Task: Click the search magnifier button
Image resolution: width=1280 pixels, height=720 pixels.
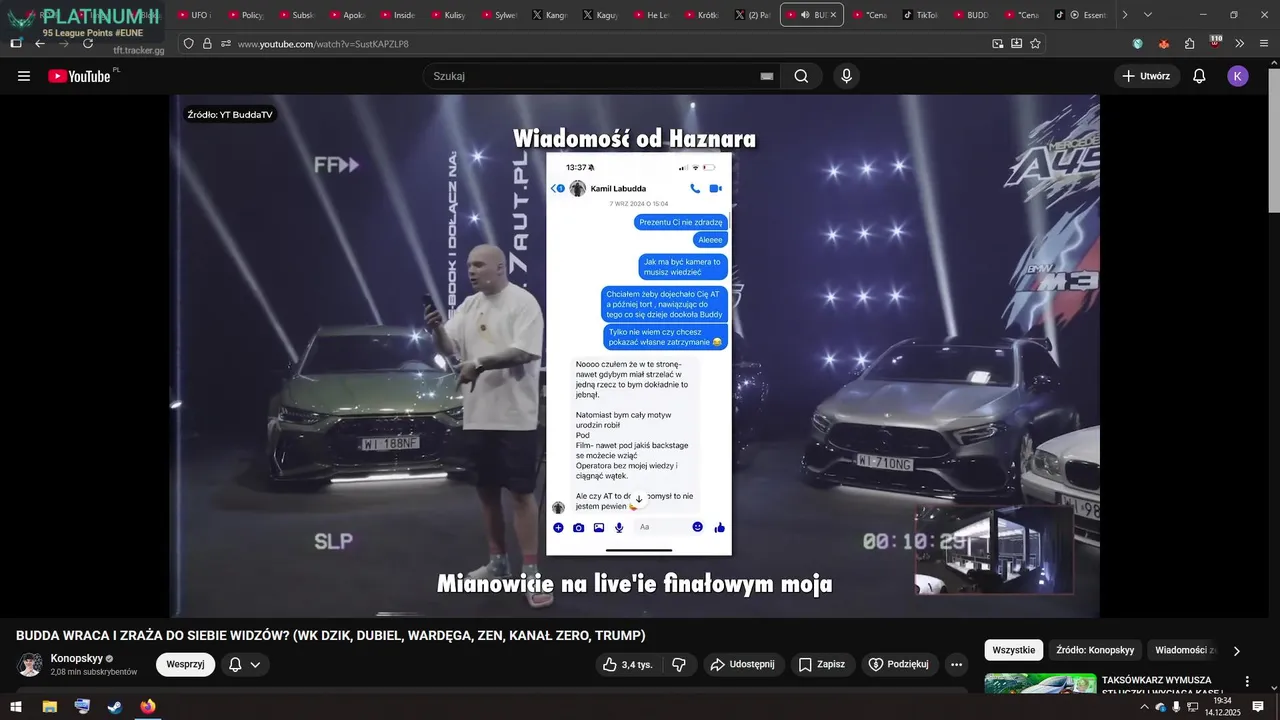Action: pyautogui.click(x=801, y=76)
